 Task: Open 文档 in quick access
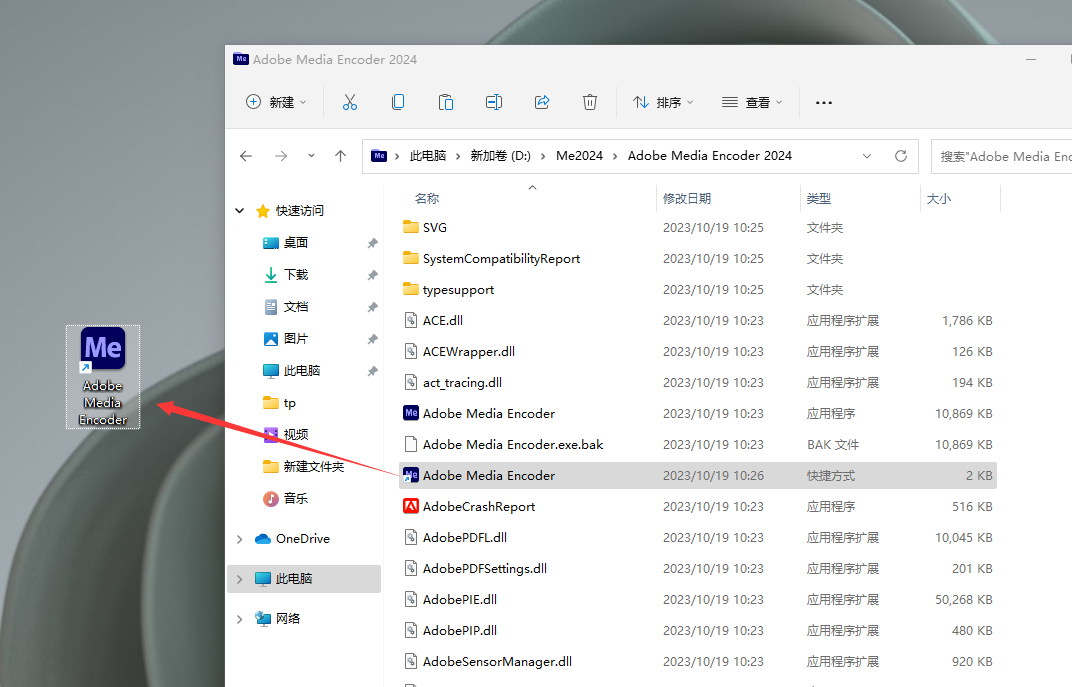click(x=296, y=307)
